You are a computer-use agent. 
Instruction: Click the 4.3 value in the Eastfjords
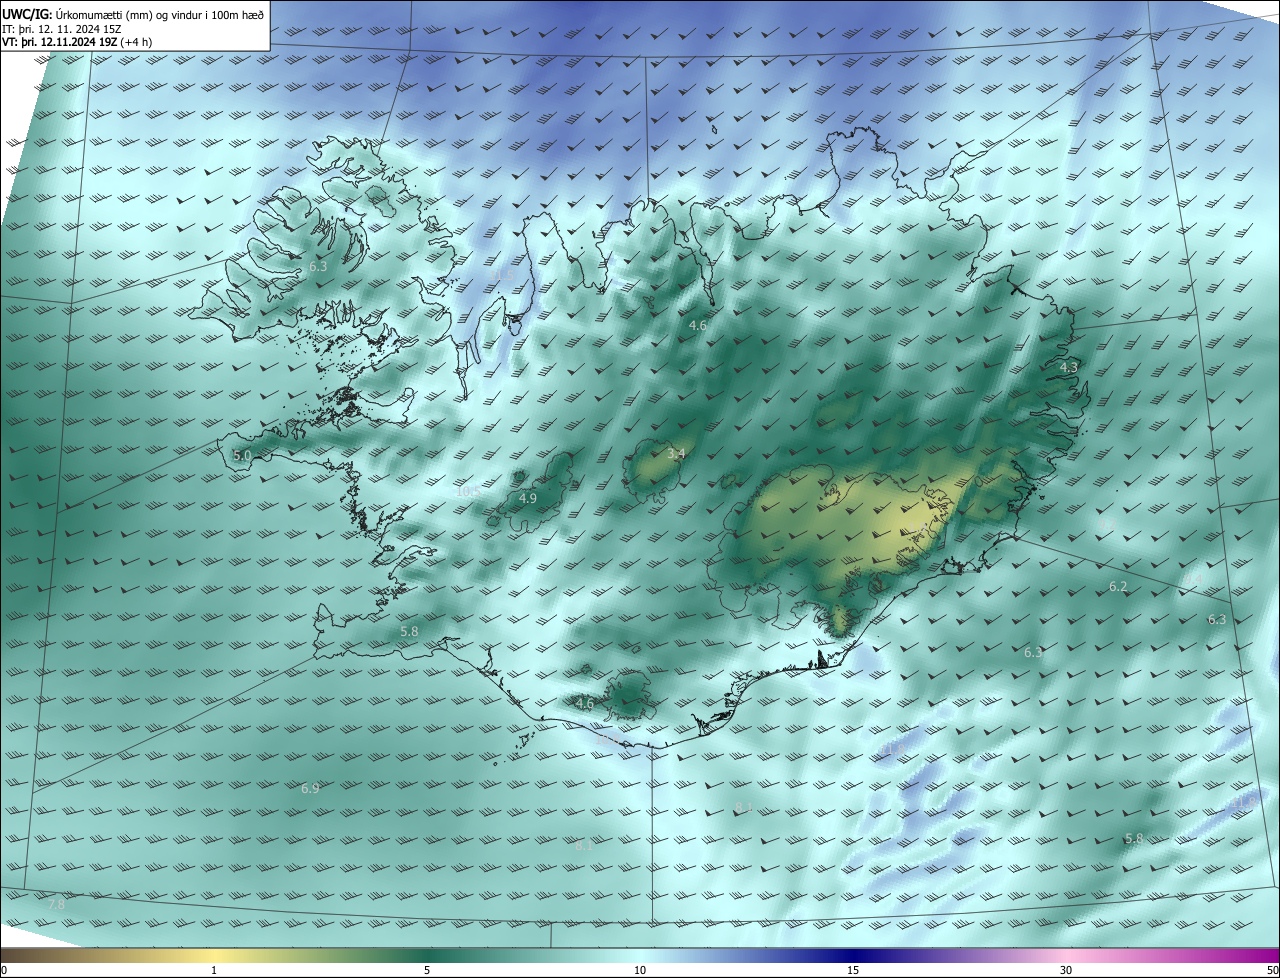[1069, 368]
